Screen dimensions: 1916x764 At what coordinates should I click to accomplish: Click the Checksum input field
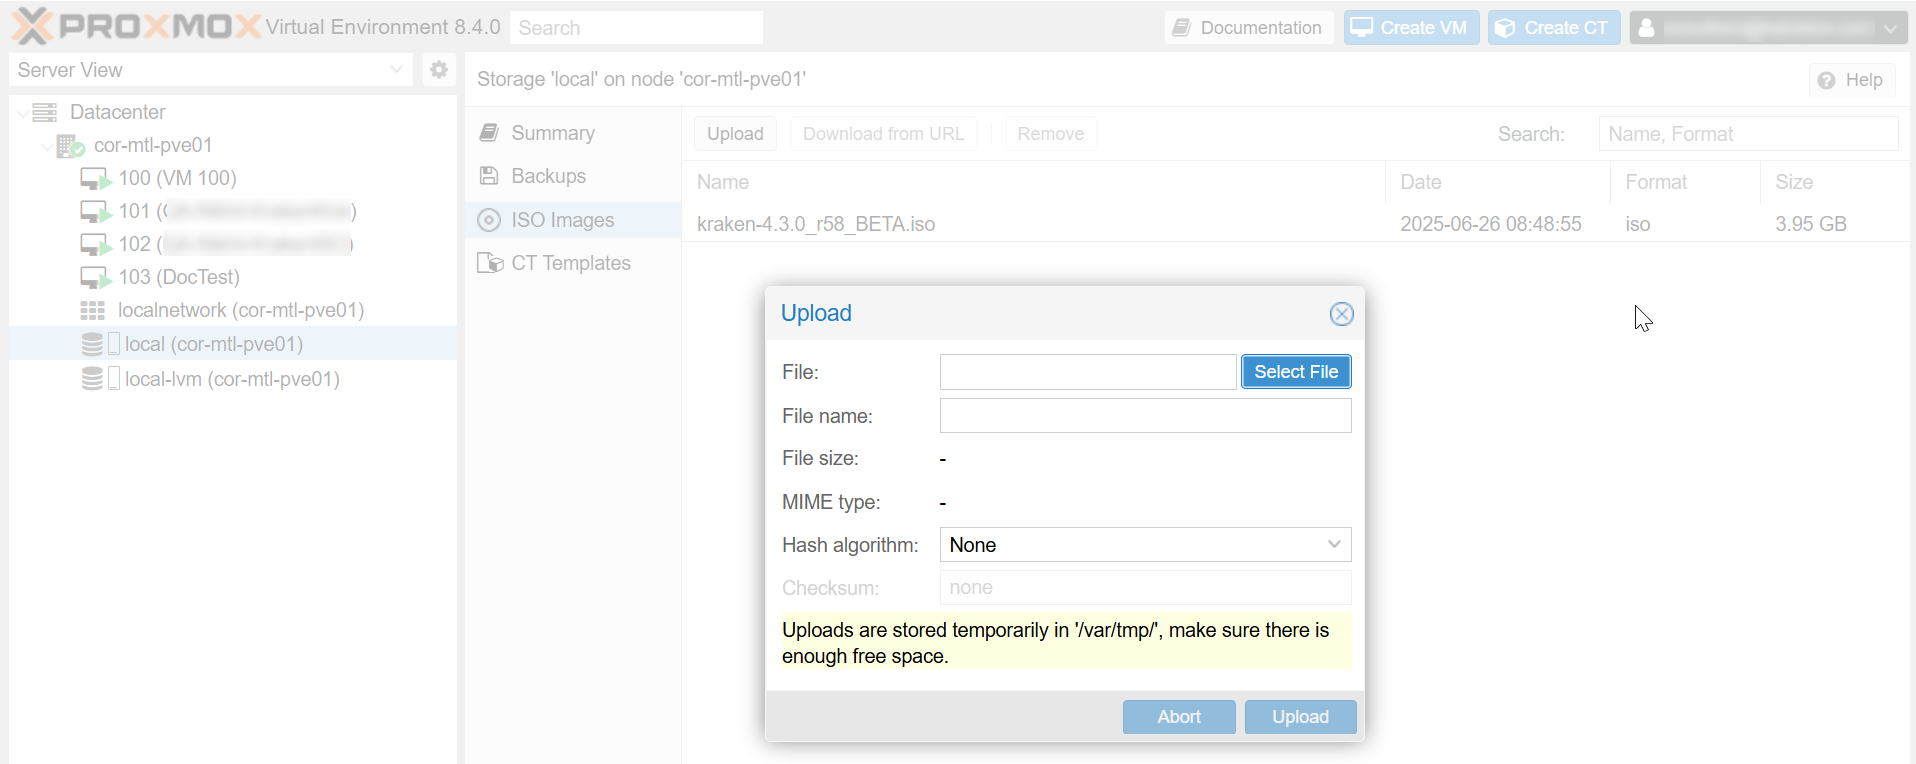(x=1145, y=588)
